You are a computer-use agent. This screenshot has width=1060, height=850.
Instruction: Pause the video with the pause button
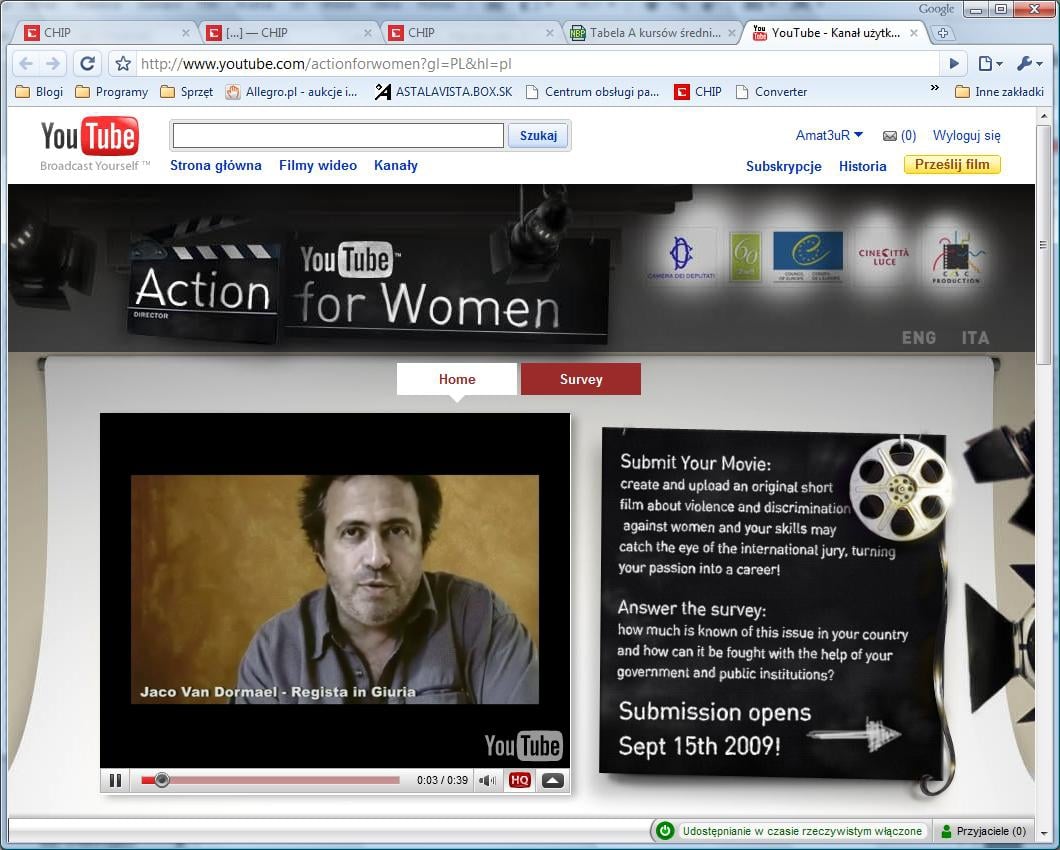click(x=116, y=780)
